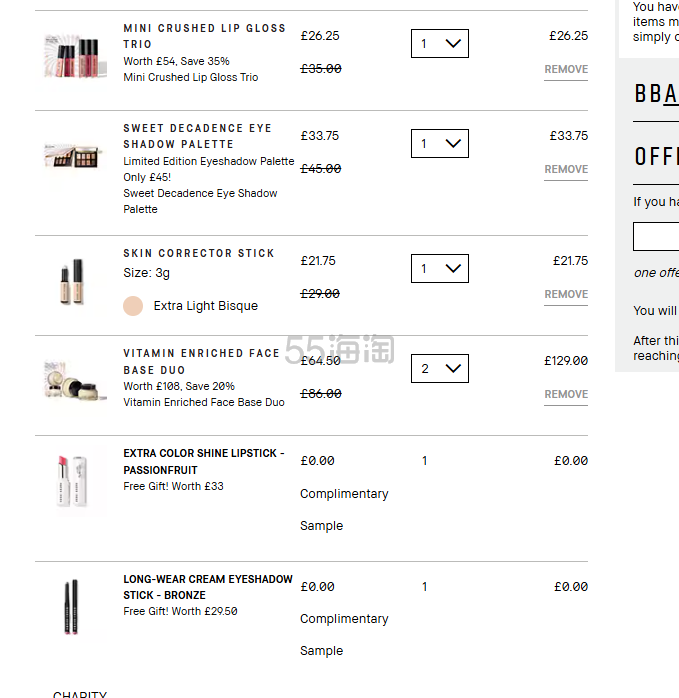Remove Sweet Decadence Eye Shadow Palette from cart
This screenshot has height=698, width=679.
pyautogui.click(x=565, y=170)
